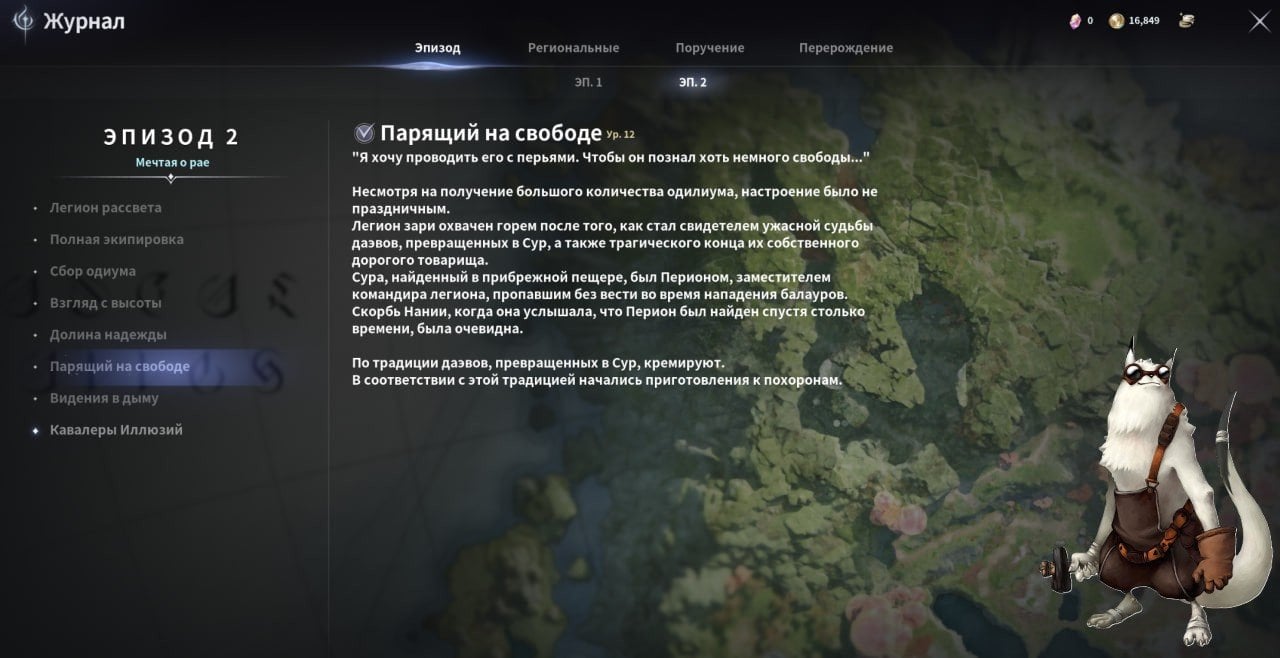This screenshot has height=658, width=1280.
Task: Check the gold coin balance of 16,849
Action: coord(1128,20)
